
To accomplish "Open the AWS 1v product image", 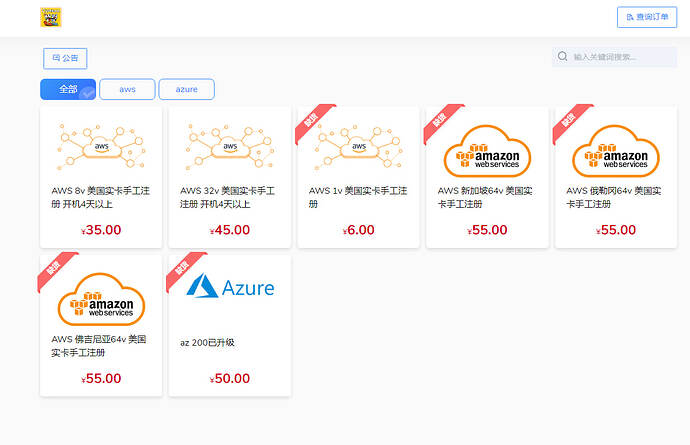I will pos(359,147).
